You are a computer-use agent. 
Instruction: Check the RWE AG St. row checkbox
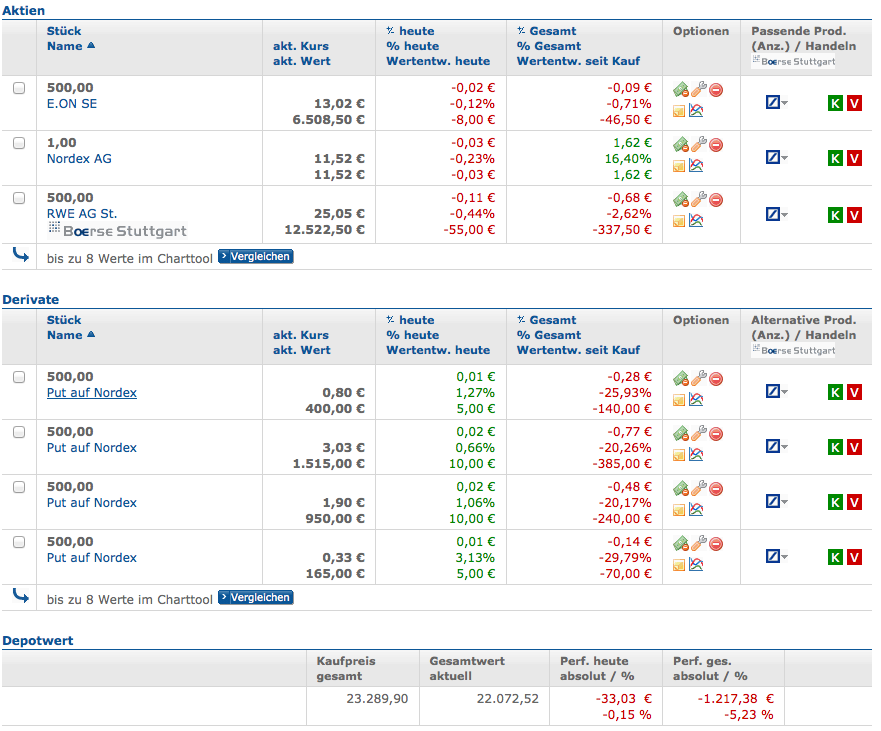[19, 197]
